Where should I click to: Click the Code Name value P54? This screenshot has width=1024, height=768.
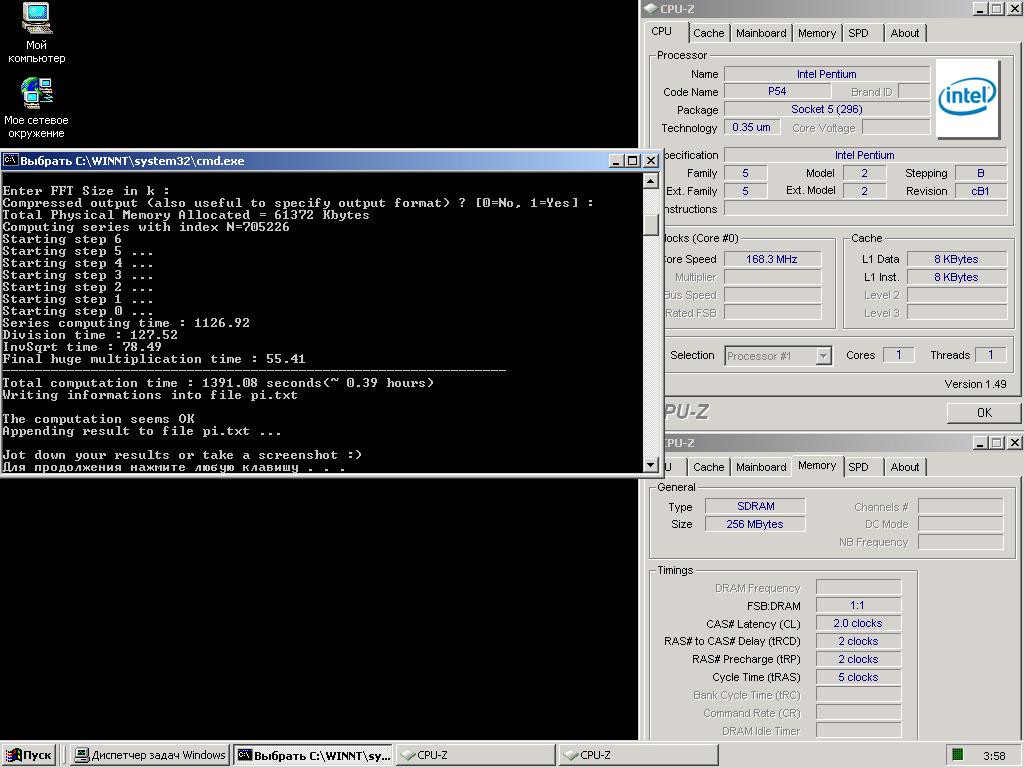coord(776,91)
